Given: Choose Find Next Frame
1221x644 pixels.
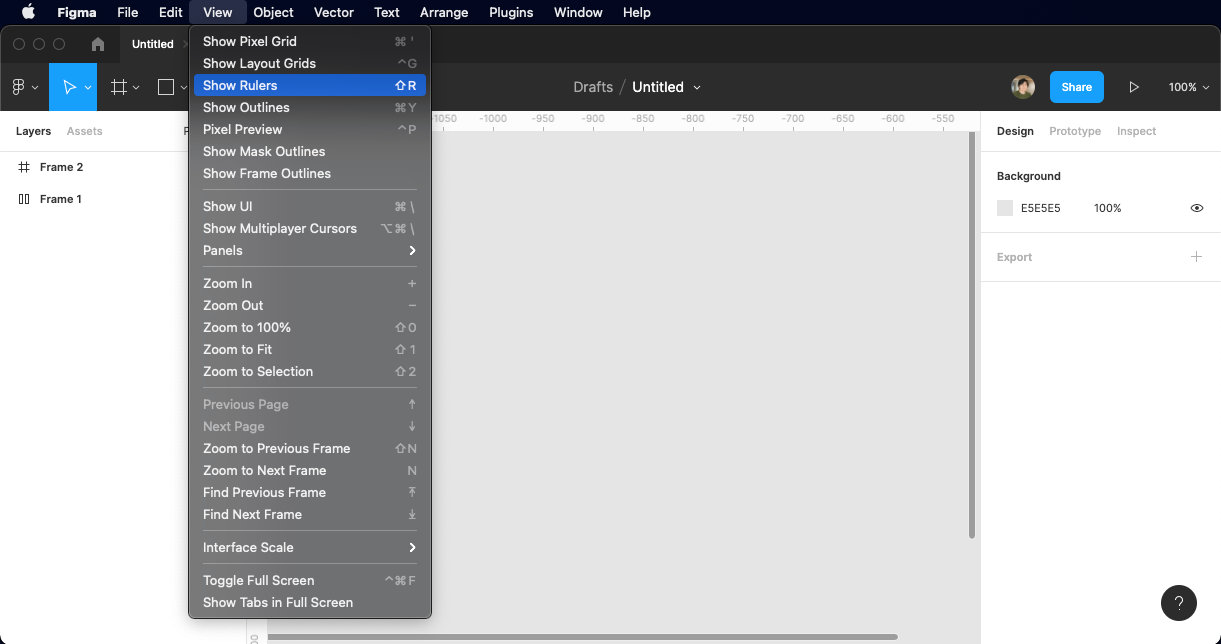Looking at the screenshot, I should coord(310,514).
